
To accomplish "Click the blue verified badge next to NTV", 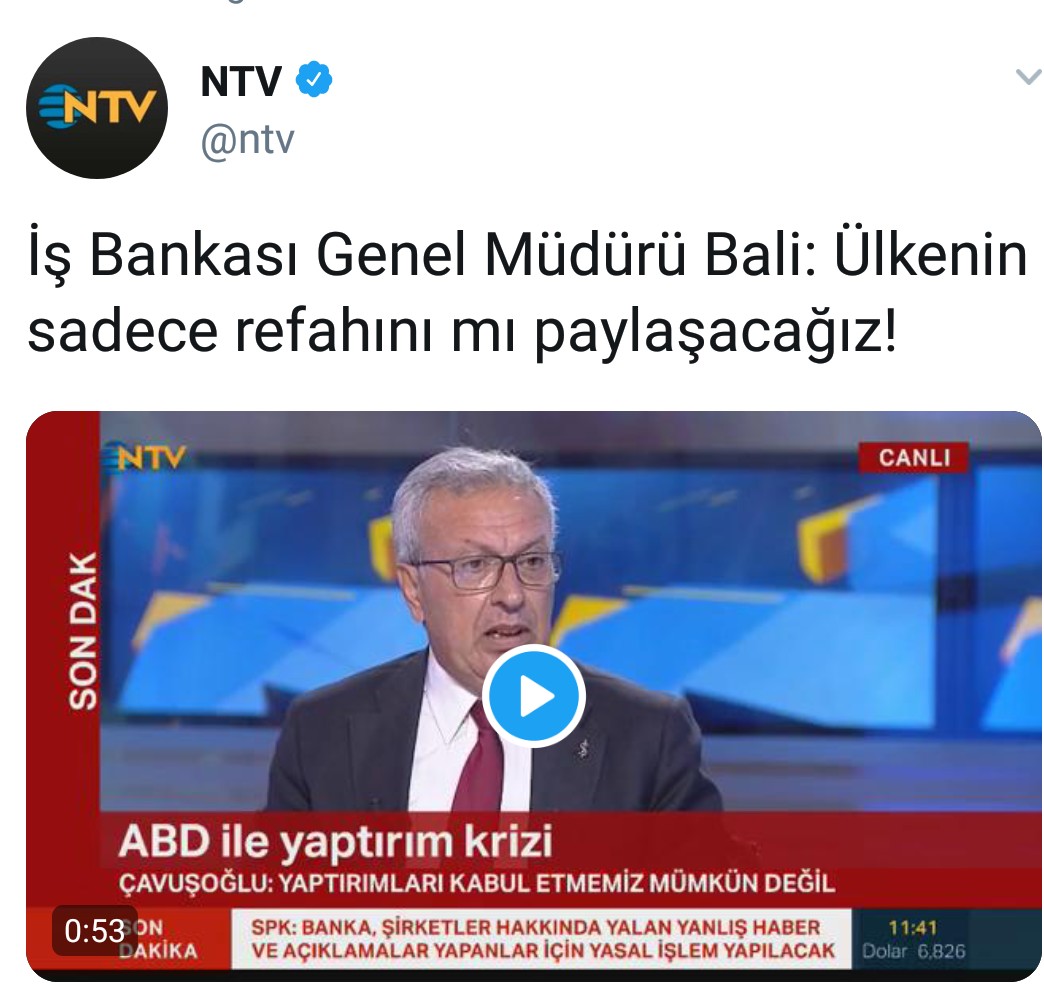I will 314,80.
